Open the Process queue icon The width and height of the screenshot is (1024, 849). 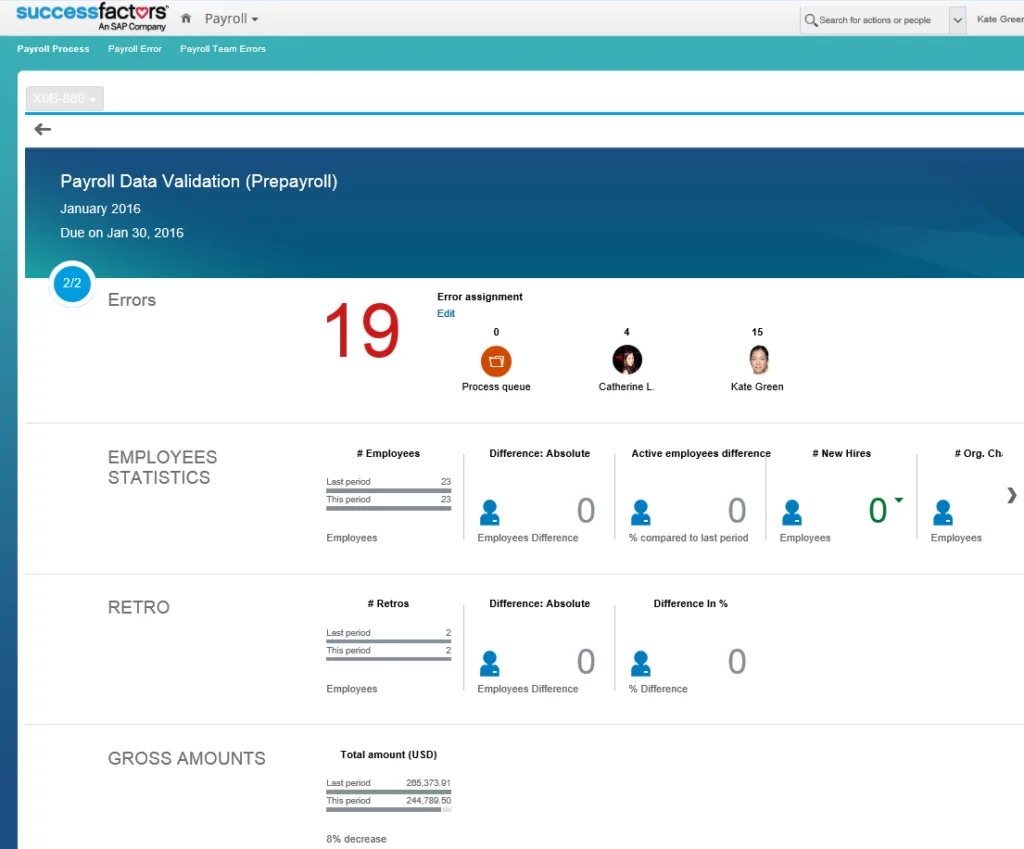pyautogui.click(x=496, y=360)
